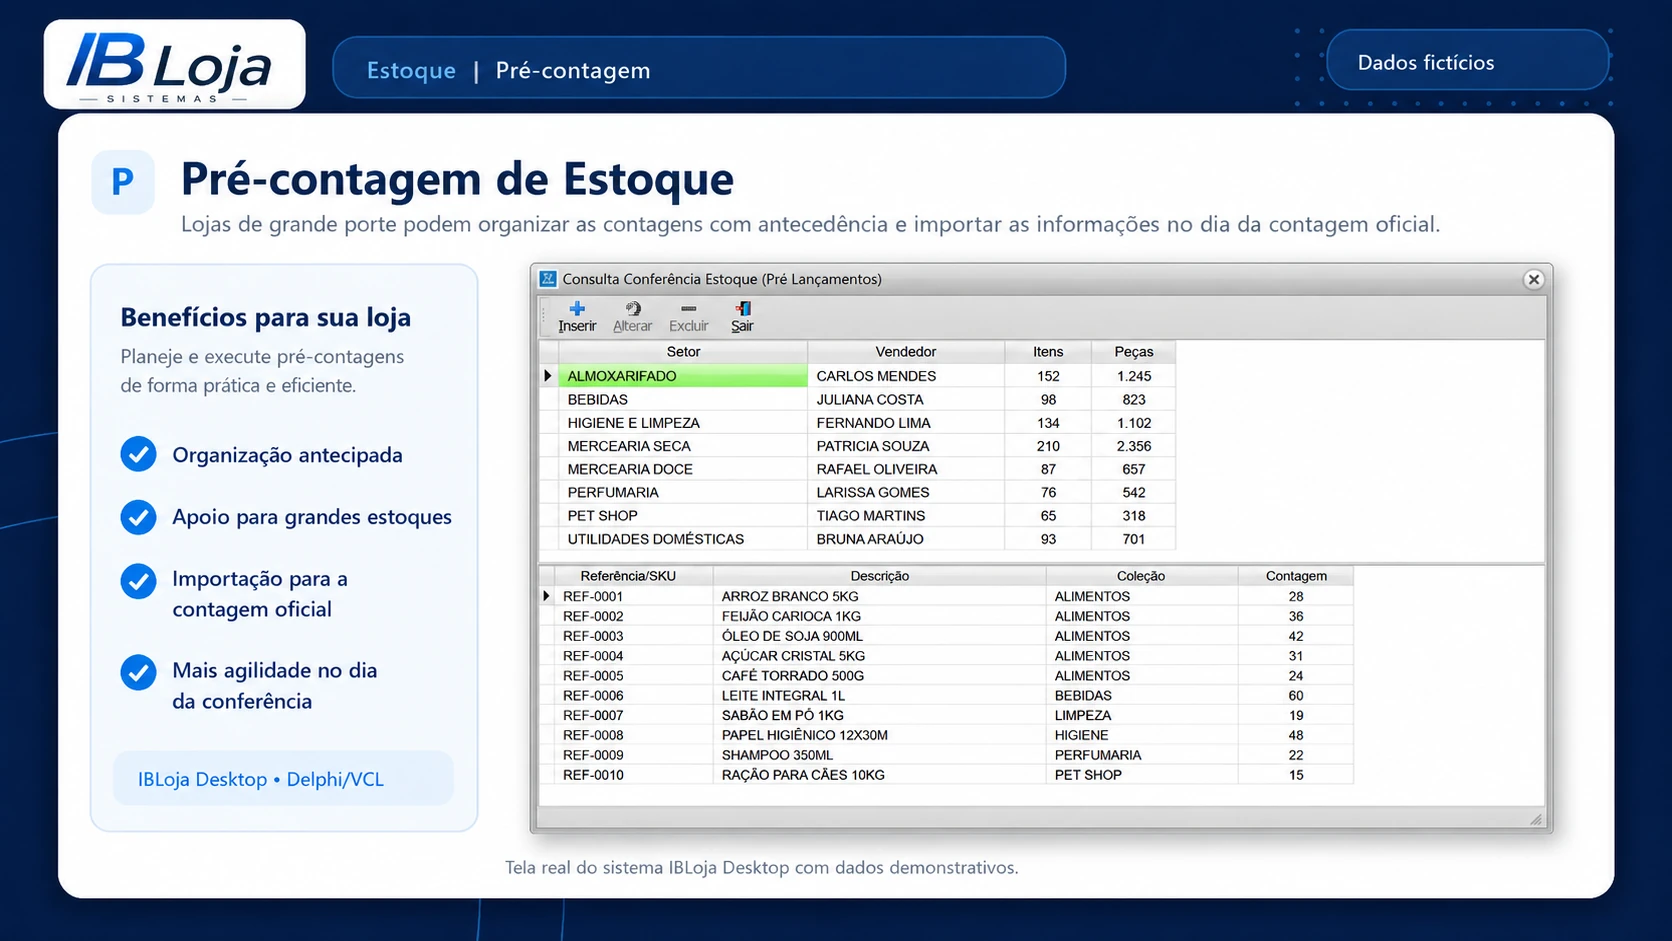Click the Dados fictícios badge

[x=1467, y=62]
